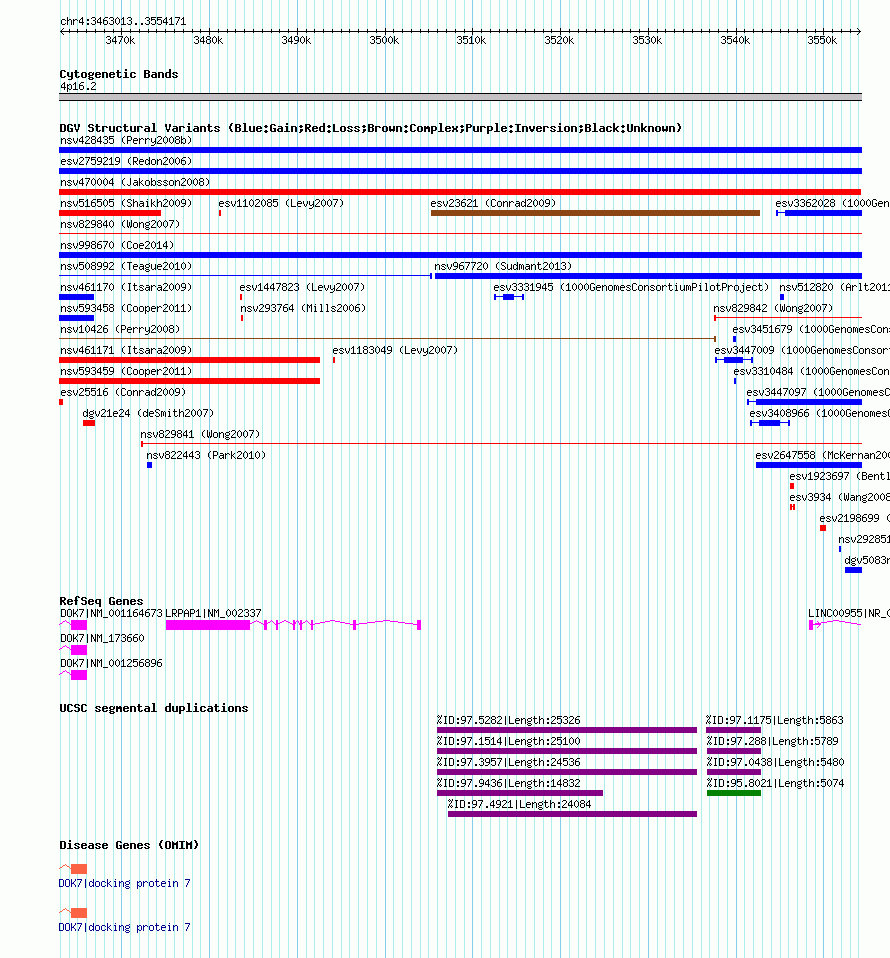
Task: Open variant nsv461170 (Itsara2009) label
Action: click(x=126, y=287)
